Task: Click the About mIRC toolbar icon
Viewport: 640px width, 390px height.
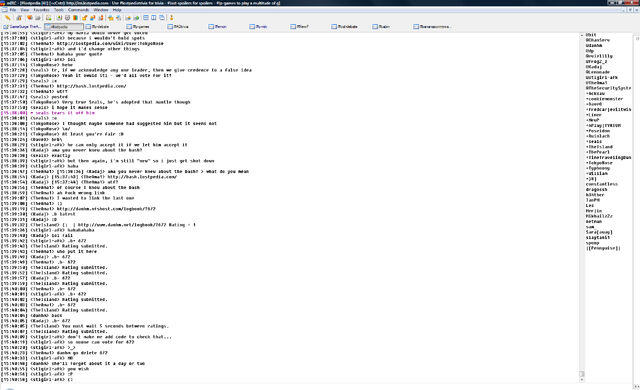Action: [171, 18]
